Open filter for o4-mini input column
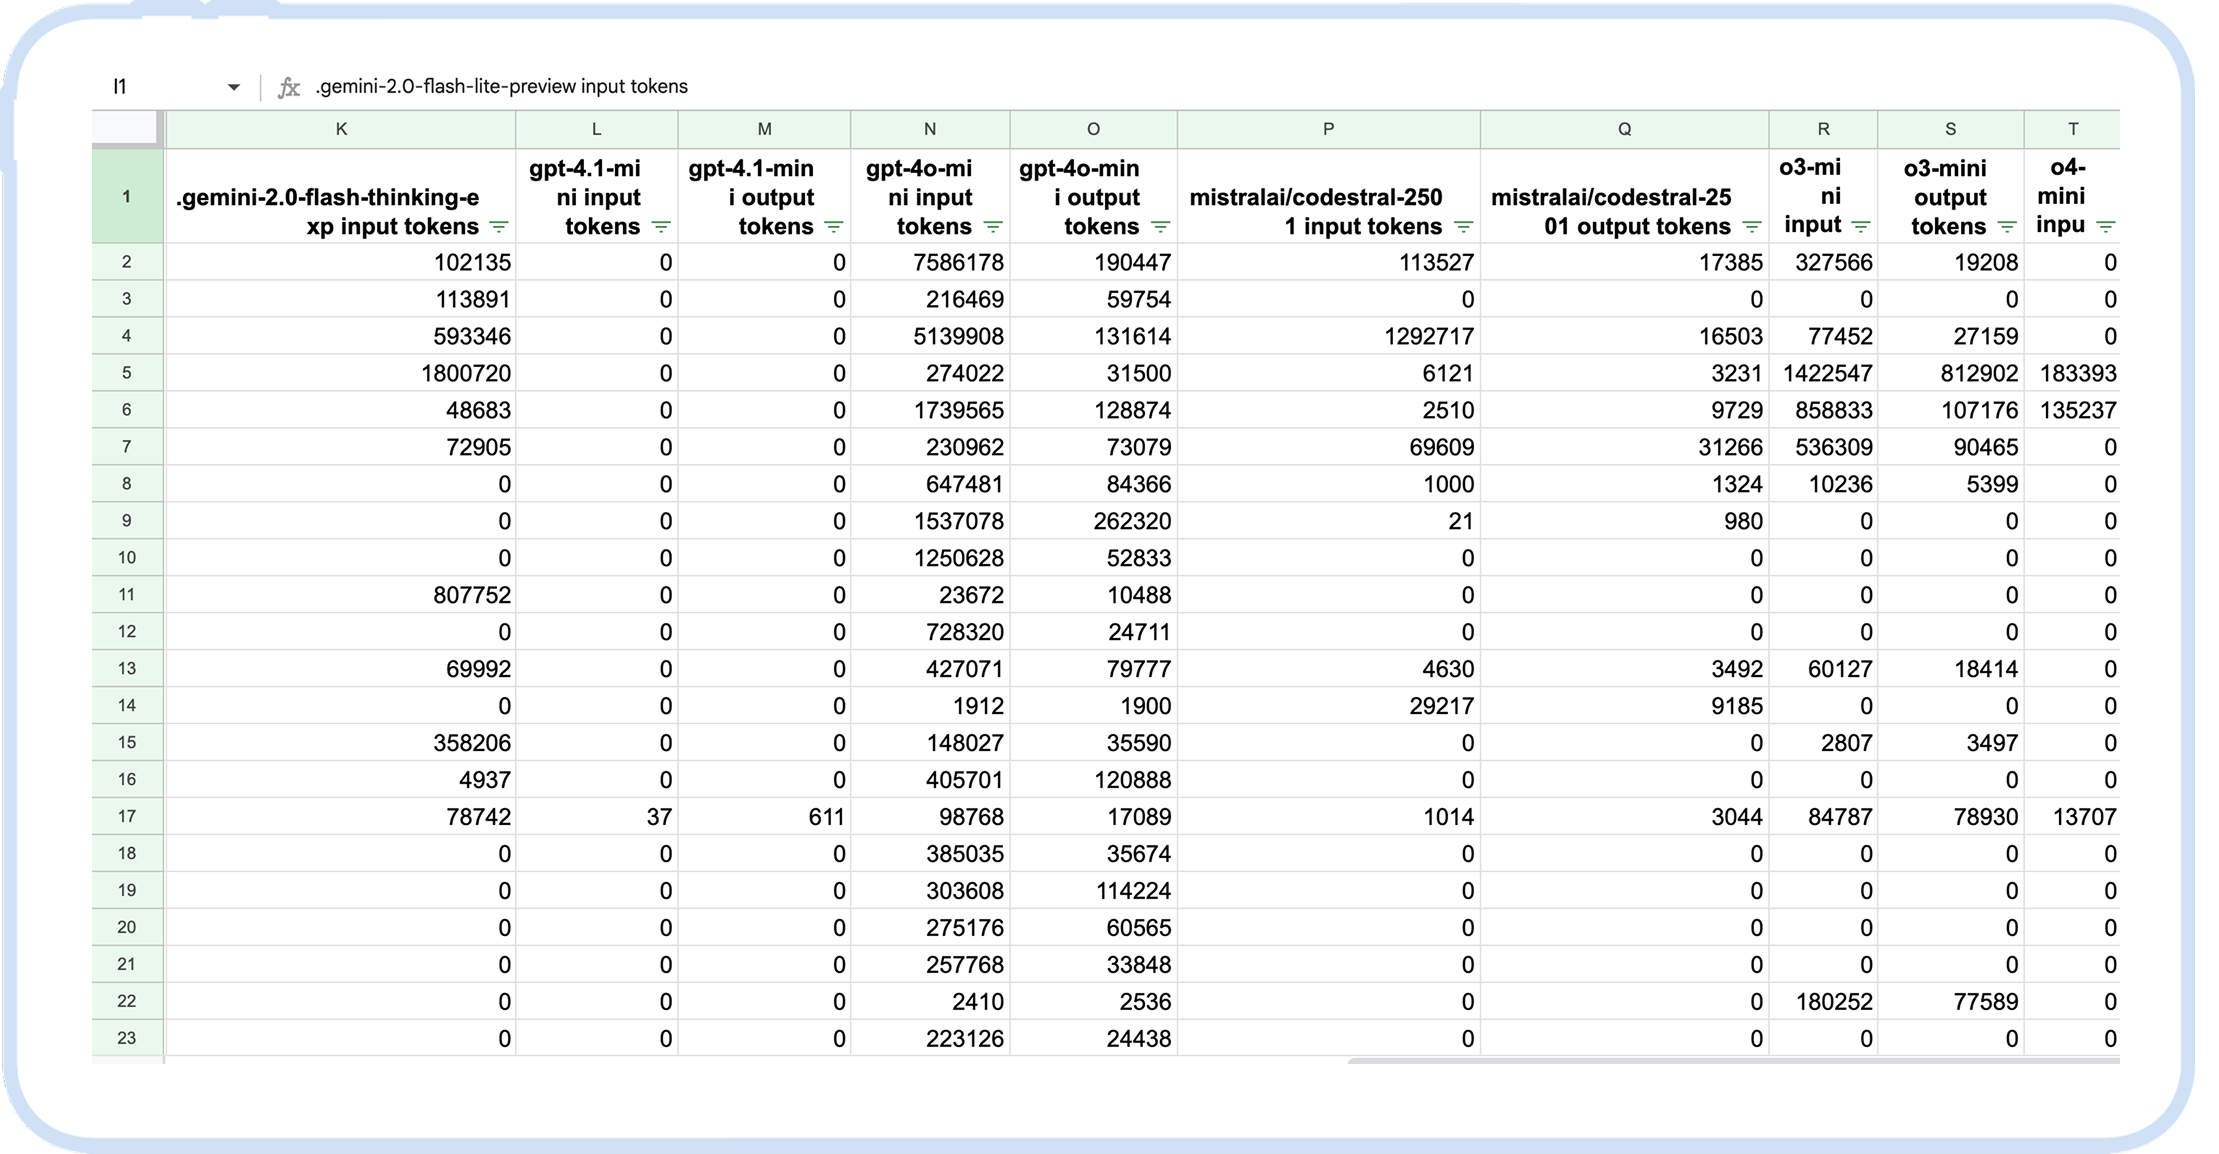 pyautogui.click(x=2105, y=226)
